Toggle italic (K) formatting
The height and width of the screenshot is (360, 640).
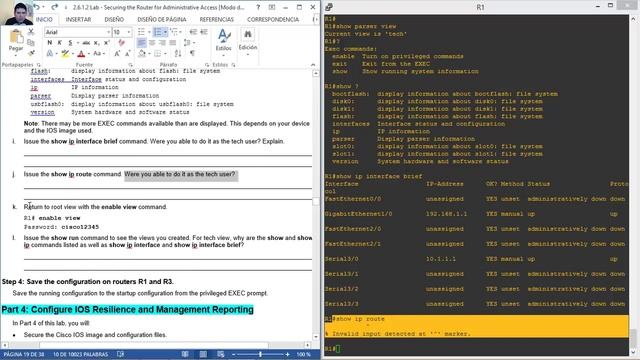[60, 42]
